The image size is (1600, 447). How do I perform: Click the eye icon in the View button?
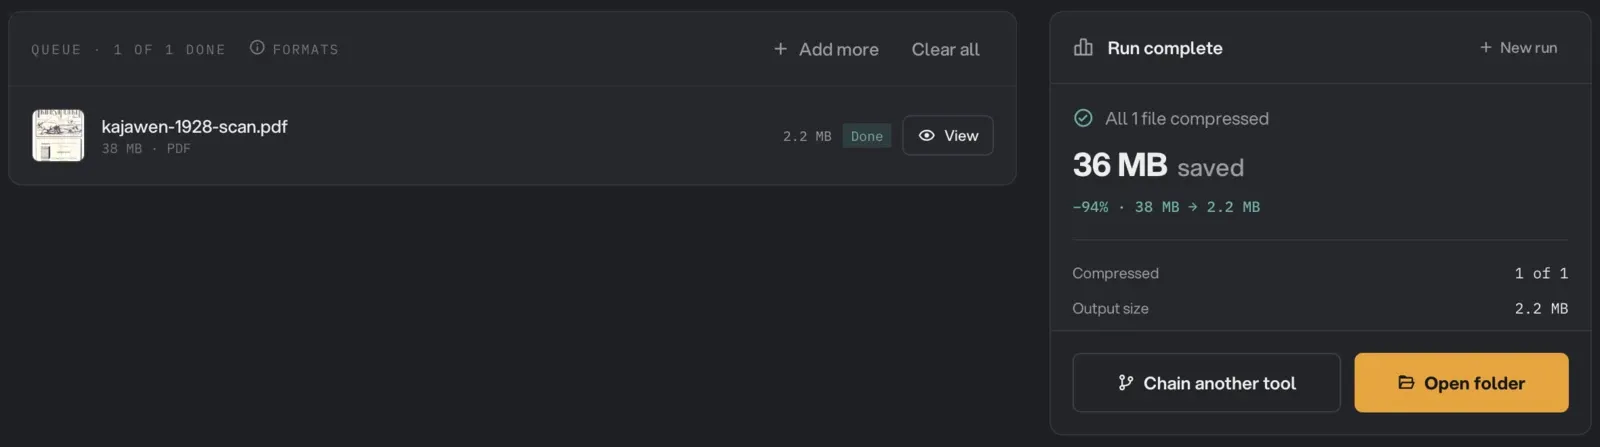pyautogui.click(x=927, y=136)
